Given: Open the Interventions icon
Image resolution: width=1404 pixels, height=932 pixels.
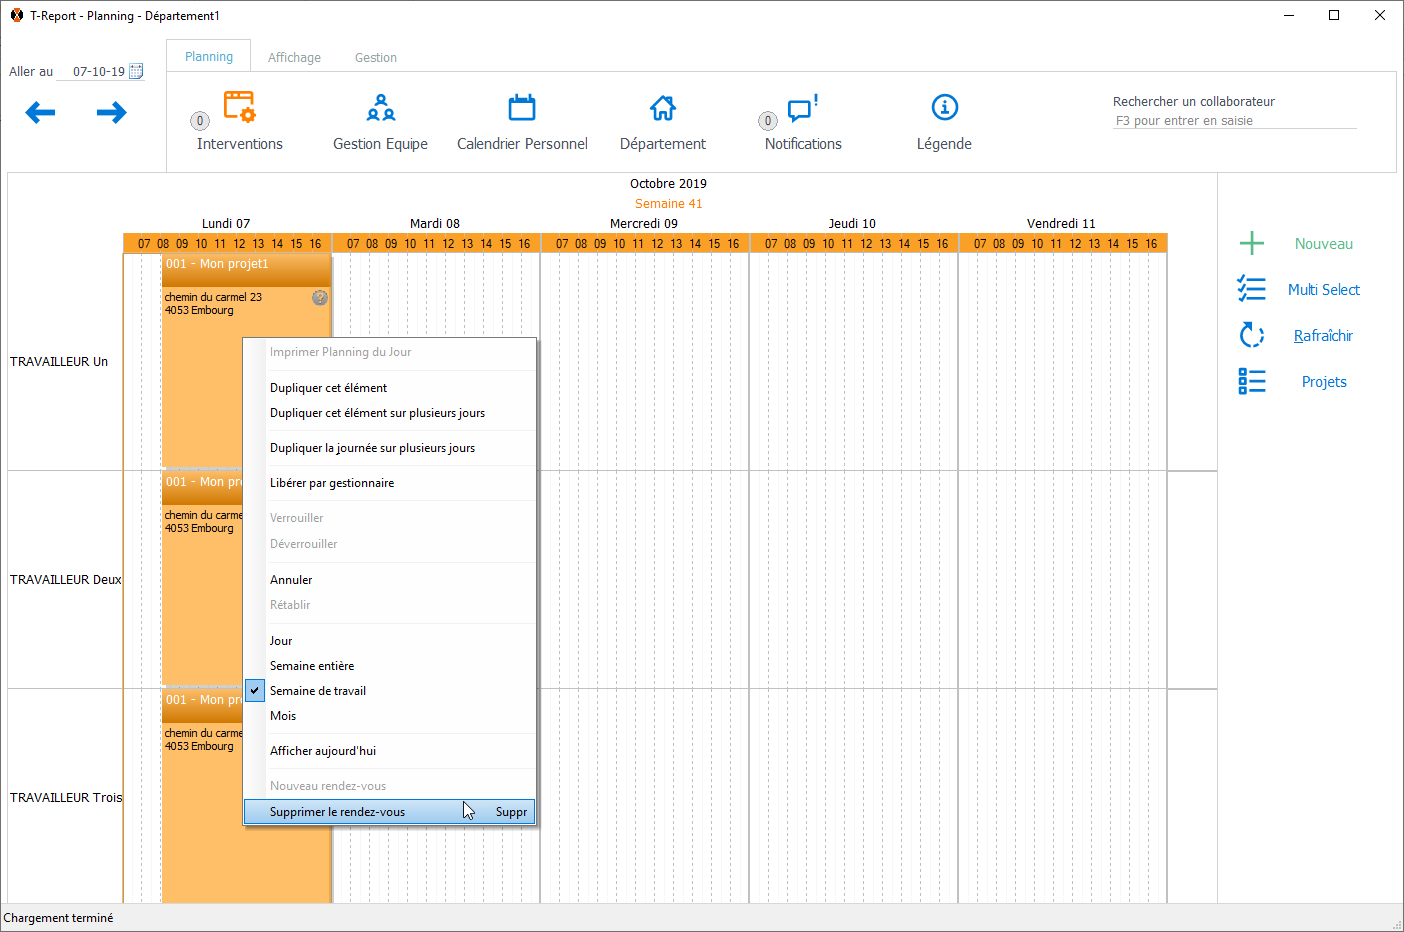Looking at the screenshot, I should click(239, 108).
